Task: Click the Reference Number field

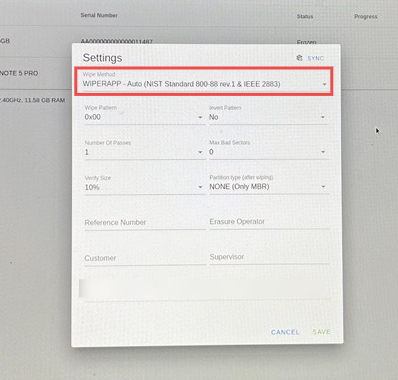Action: (144, 222)
